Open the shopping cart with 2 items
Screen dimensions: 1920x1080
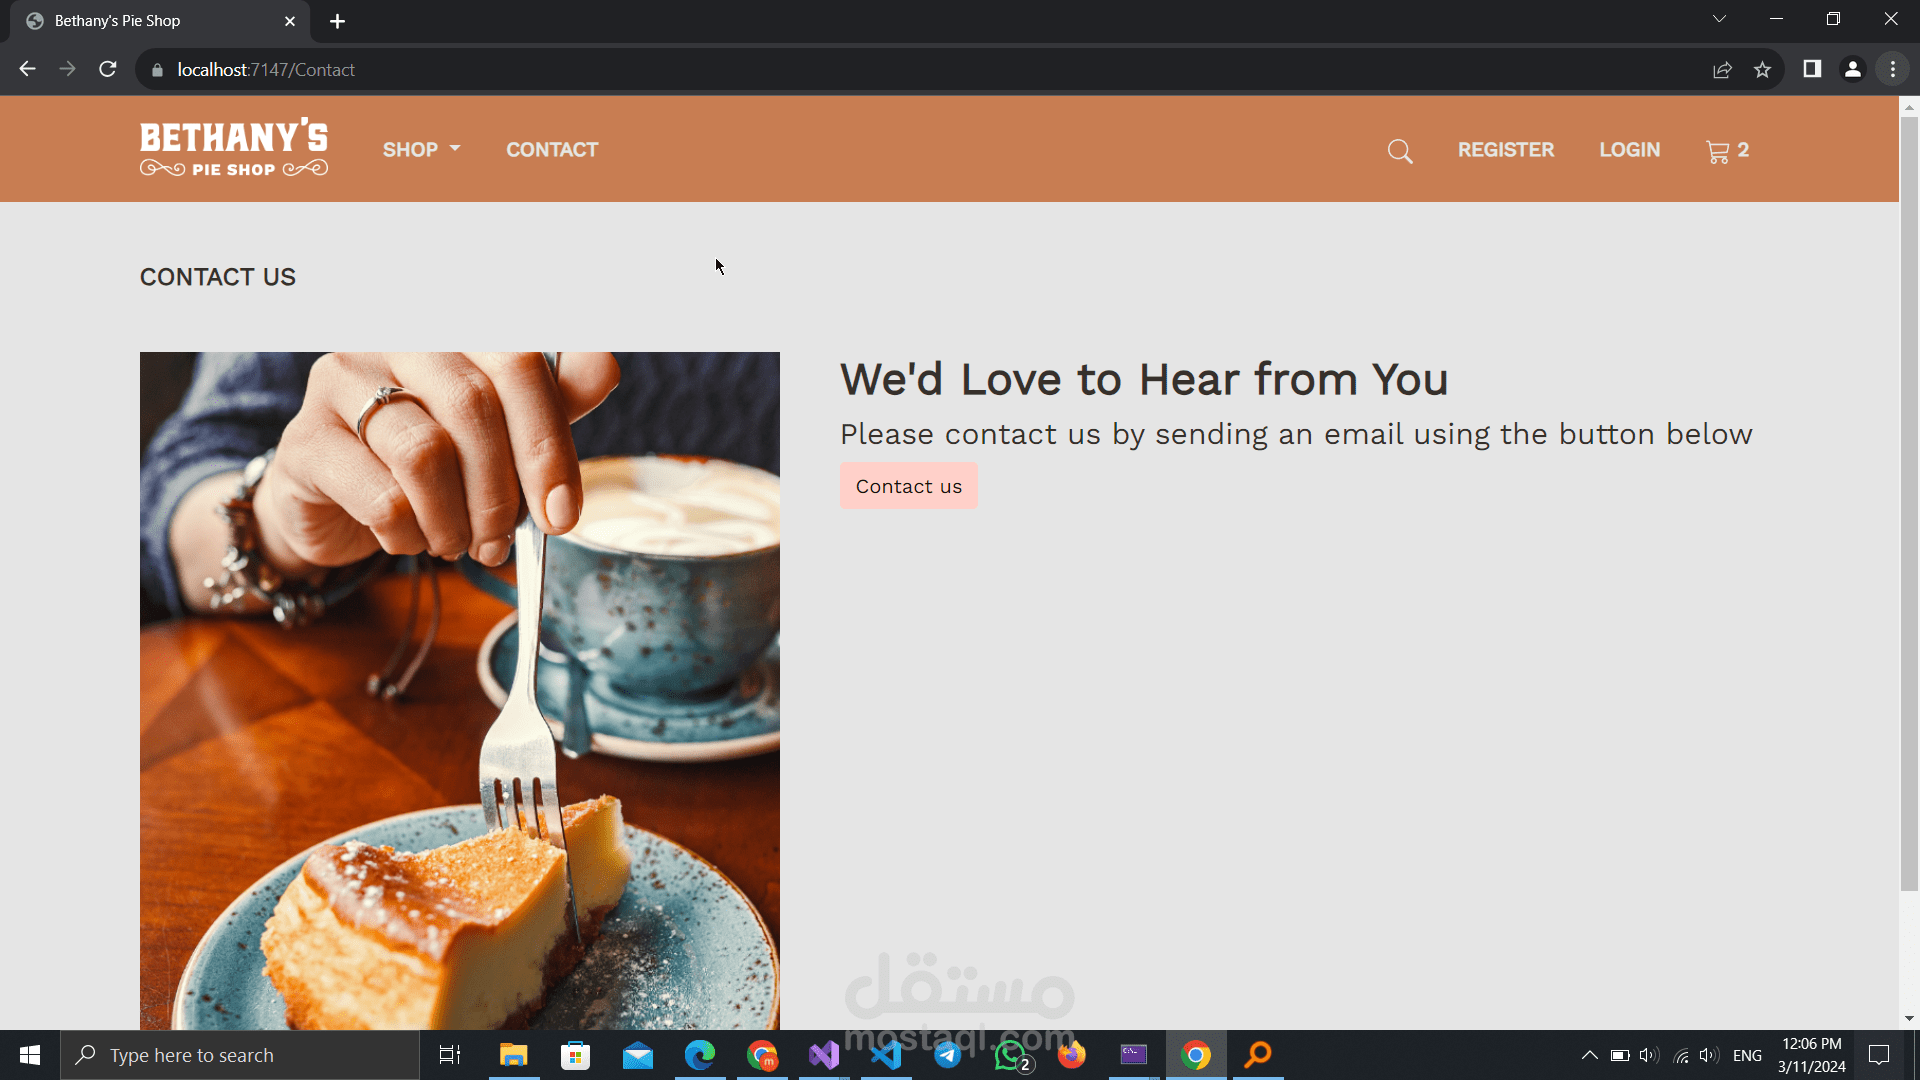click(x=1727, y=151)
